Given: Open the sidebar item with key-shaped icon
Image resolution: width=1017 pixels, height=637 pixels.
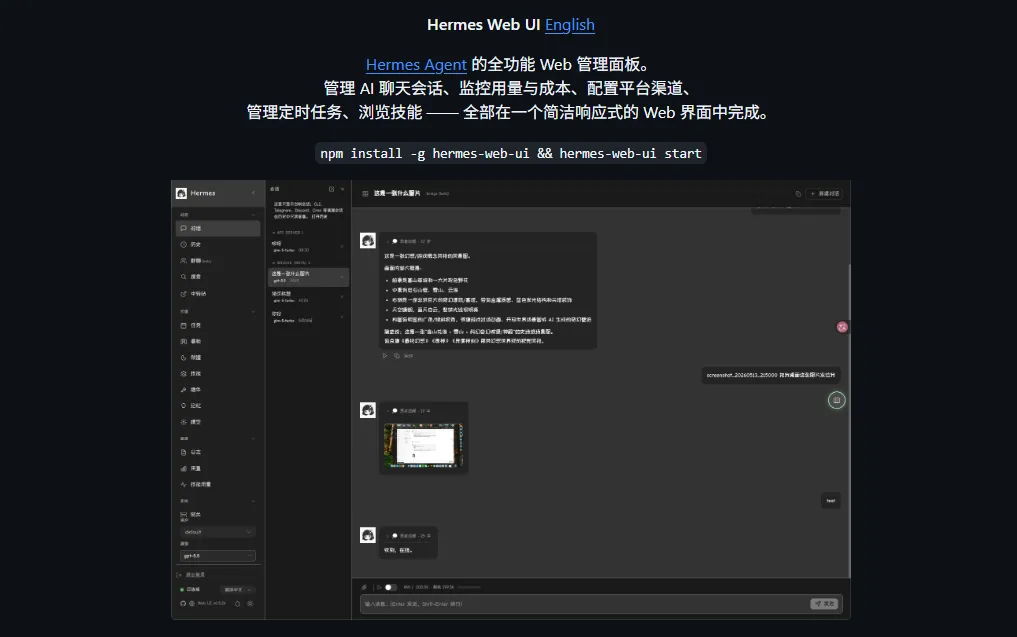Looking at the screenshot, I should (x=218, y=390).
